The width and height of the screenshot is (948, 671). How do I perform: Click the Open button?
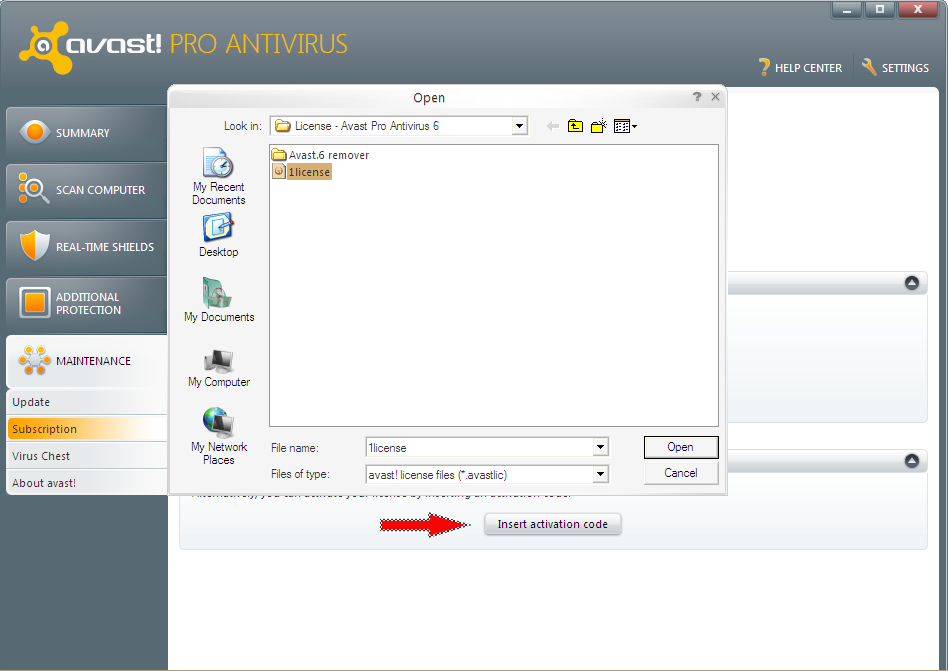click(x=681, y=447)
